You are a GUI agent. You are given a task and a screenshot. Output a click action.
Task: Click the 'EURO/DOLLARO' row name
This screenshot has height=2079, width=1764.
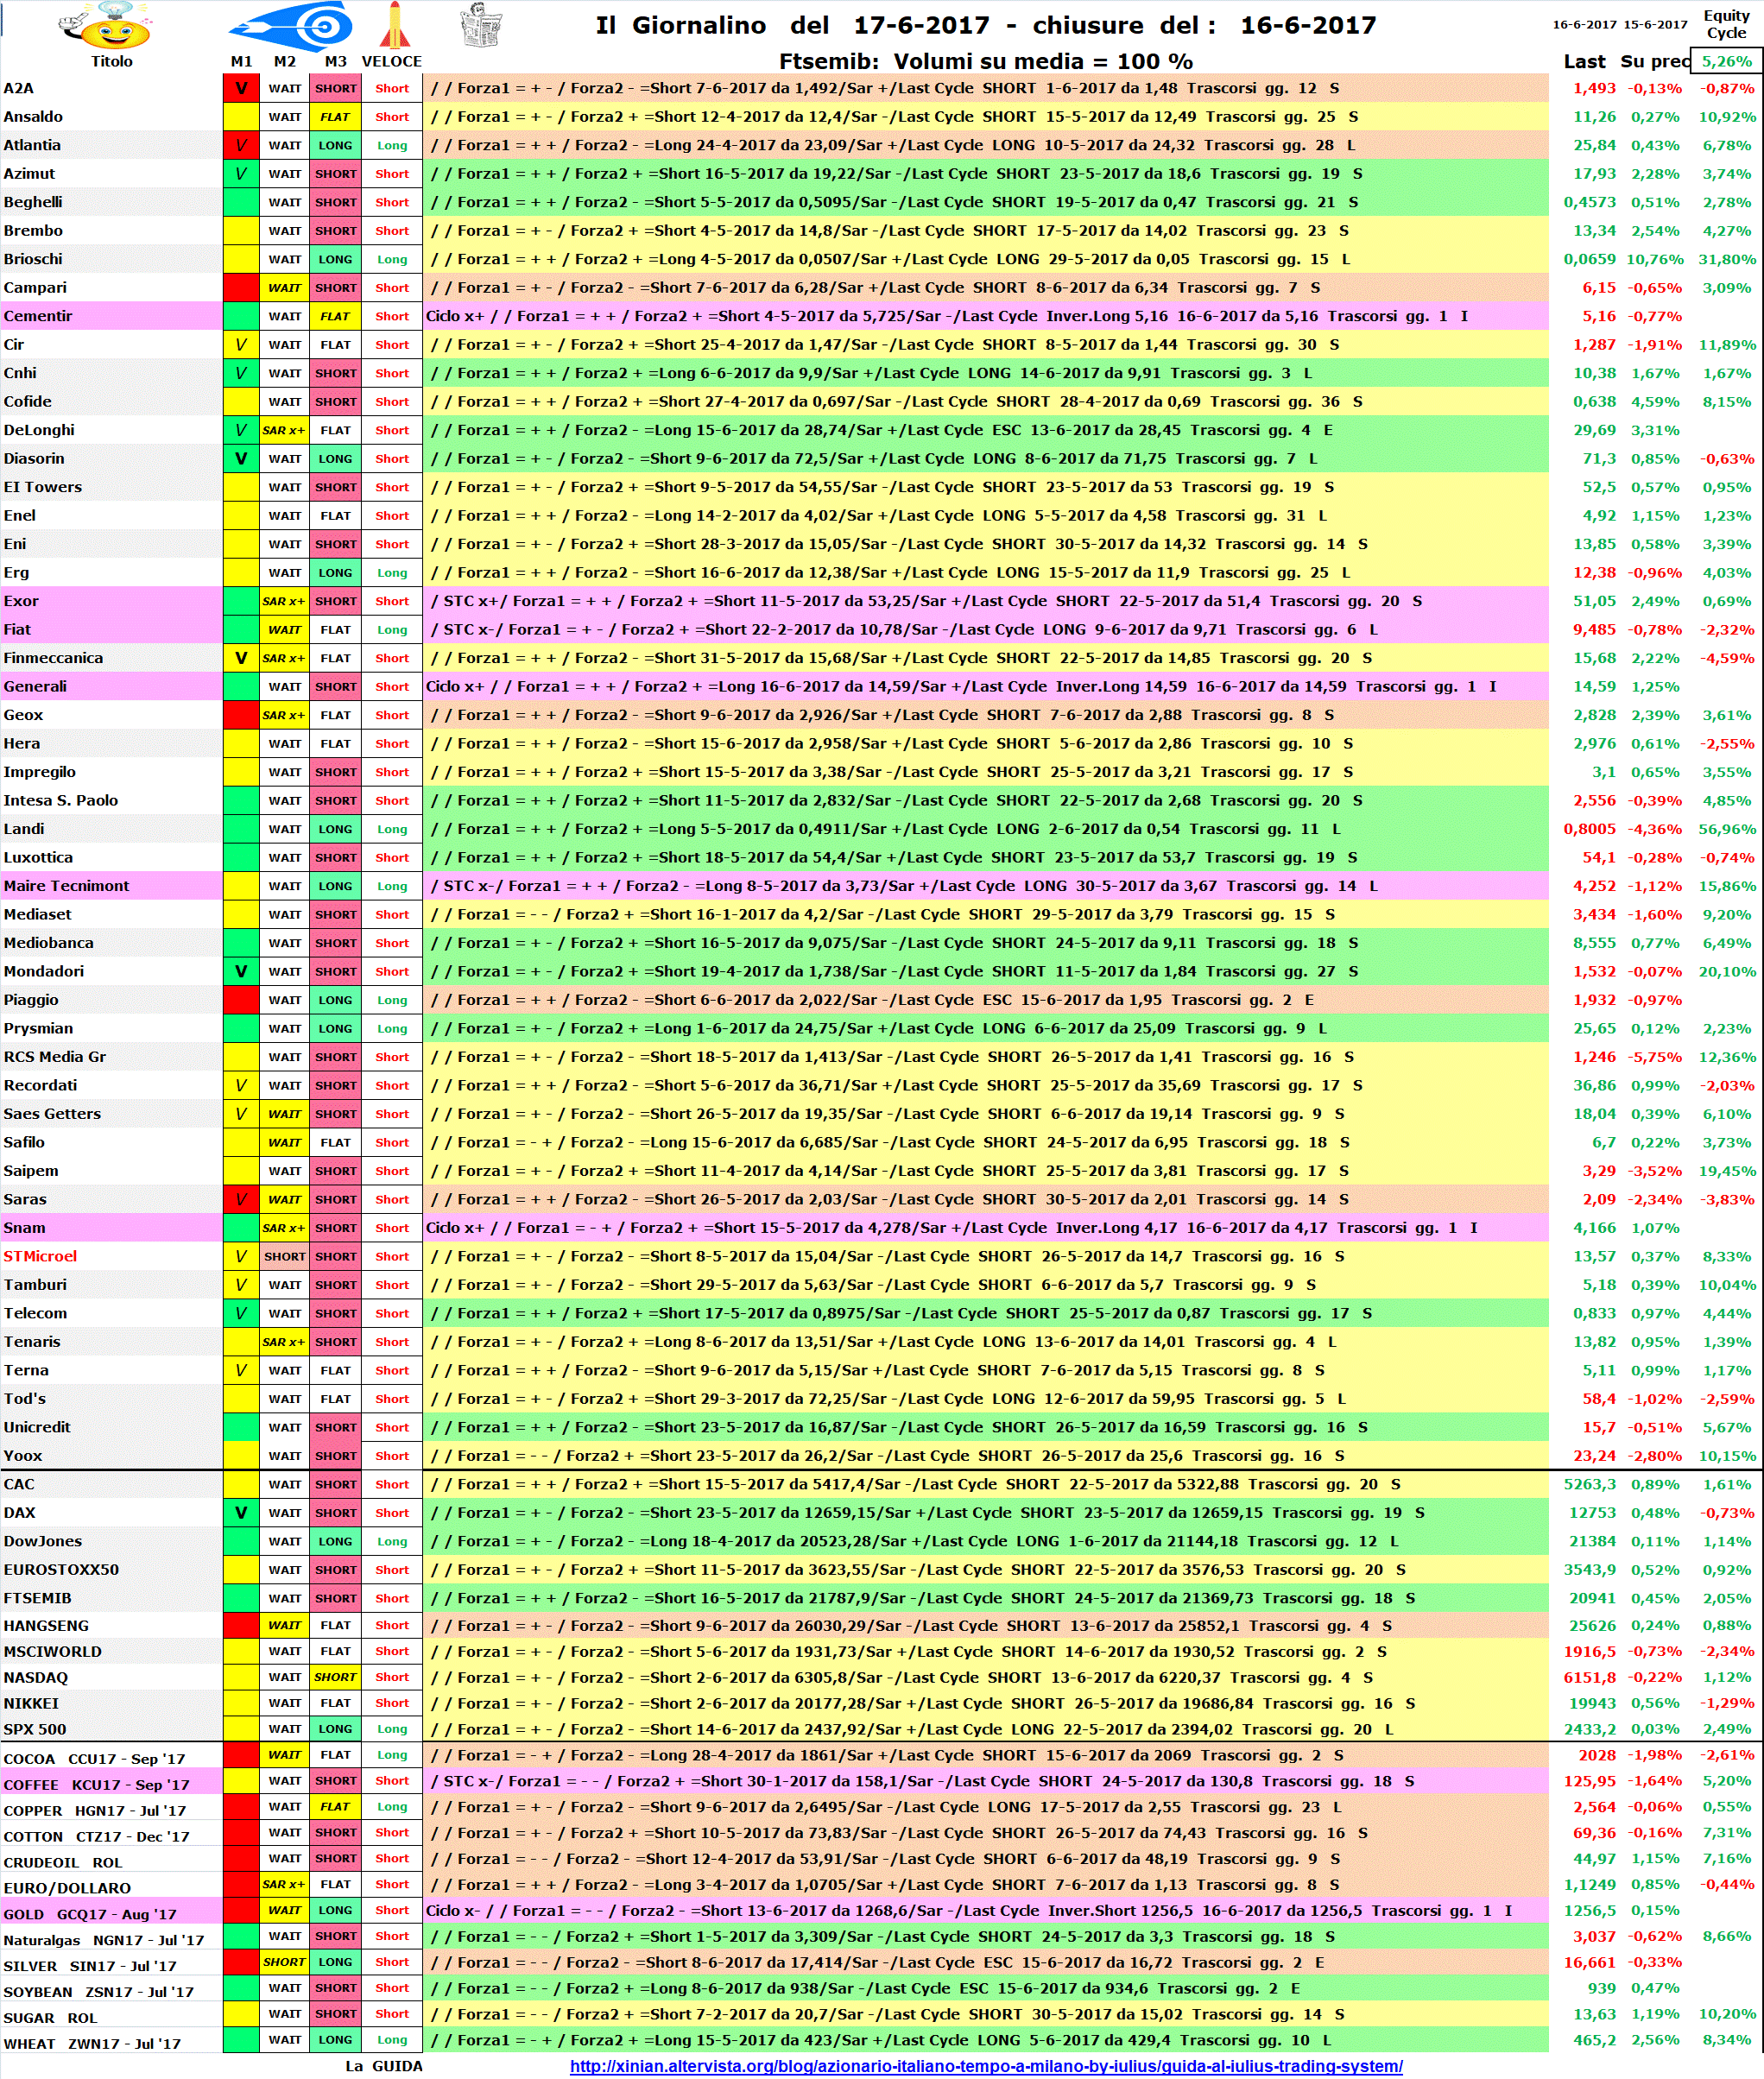[x=67, y=1888]
